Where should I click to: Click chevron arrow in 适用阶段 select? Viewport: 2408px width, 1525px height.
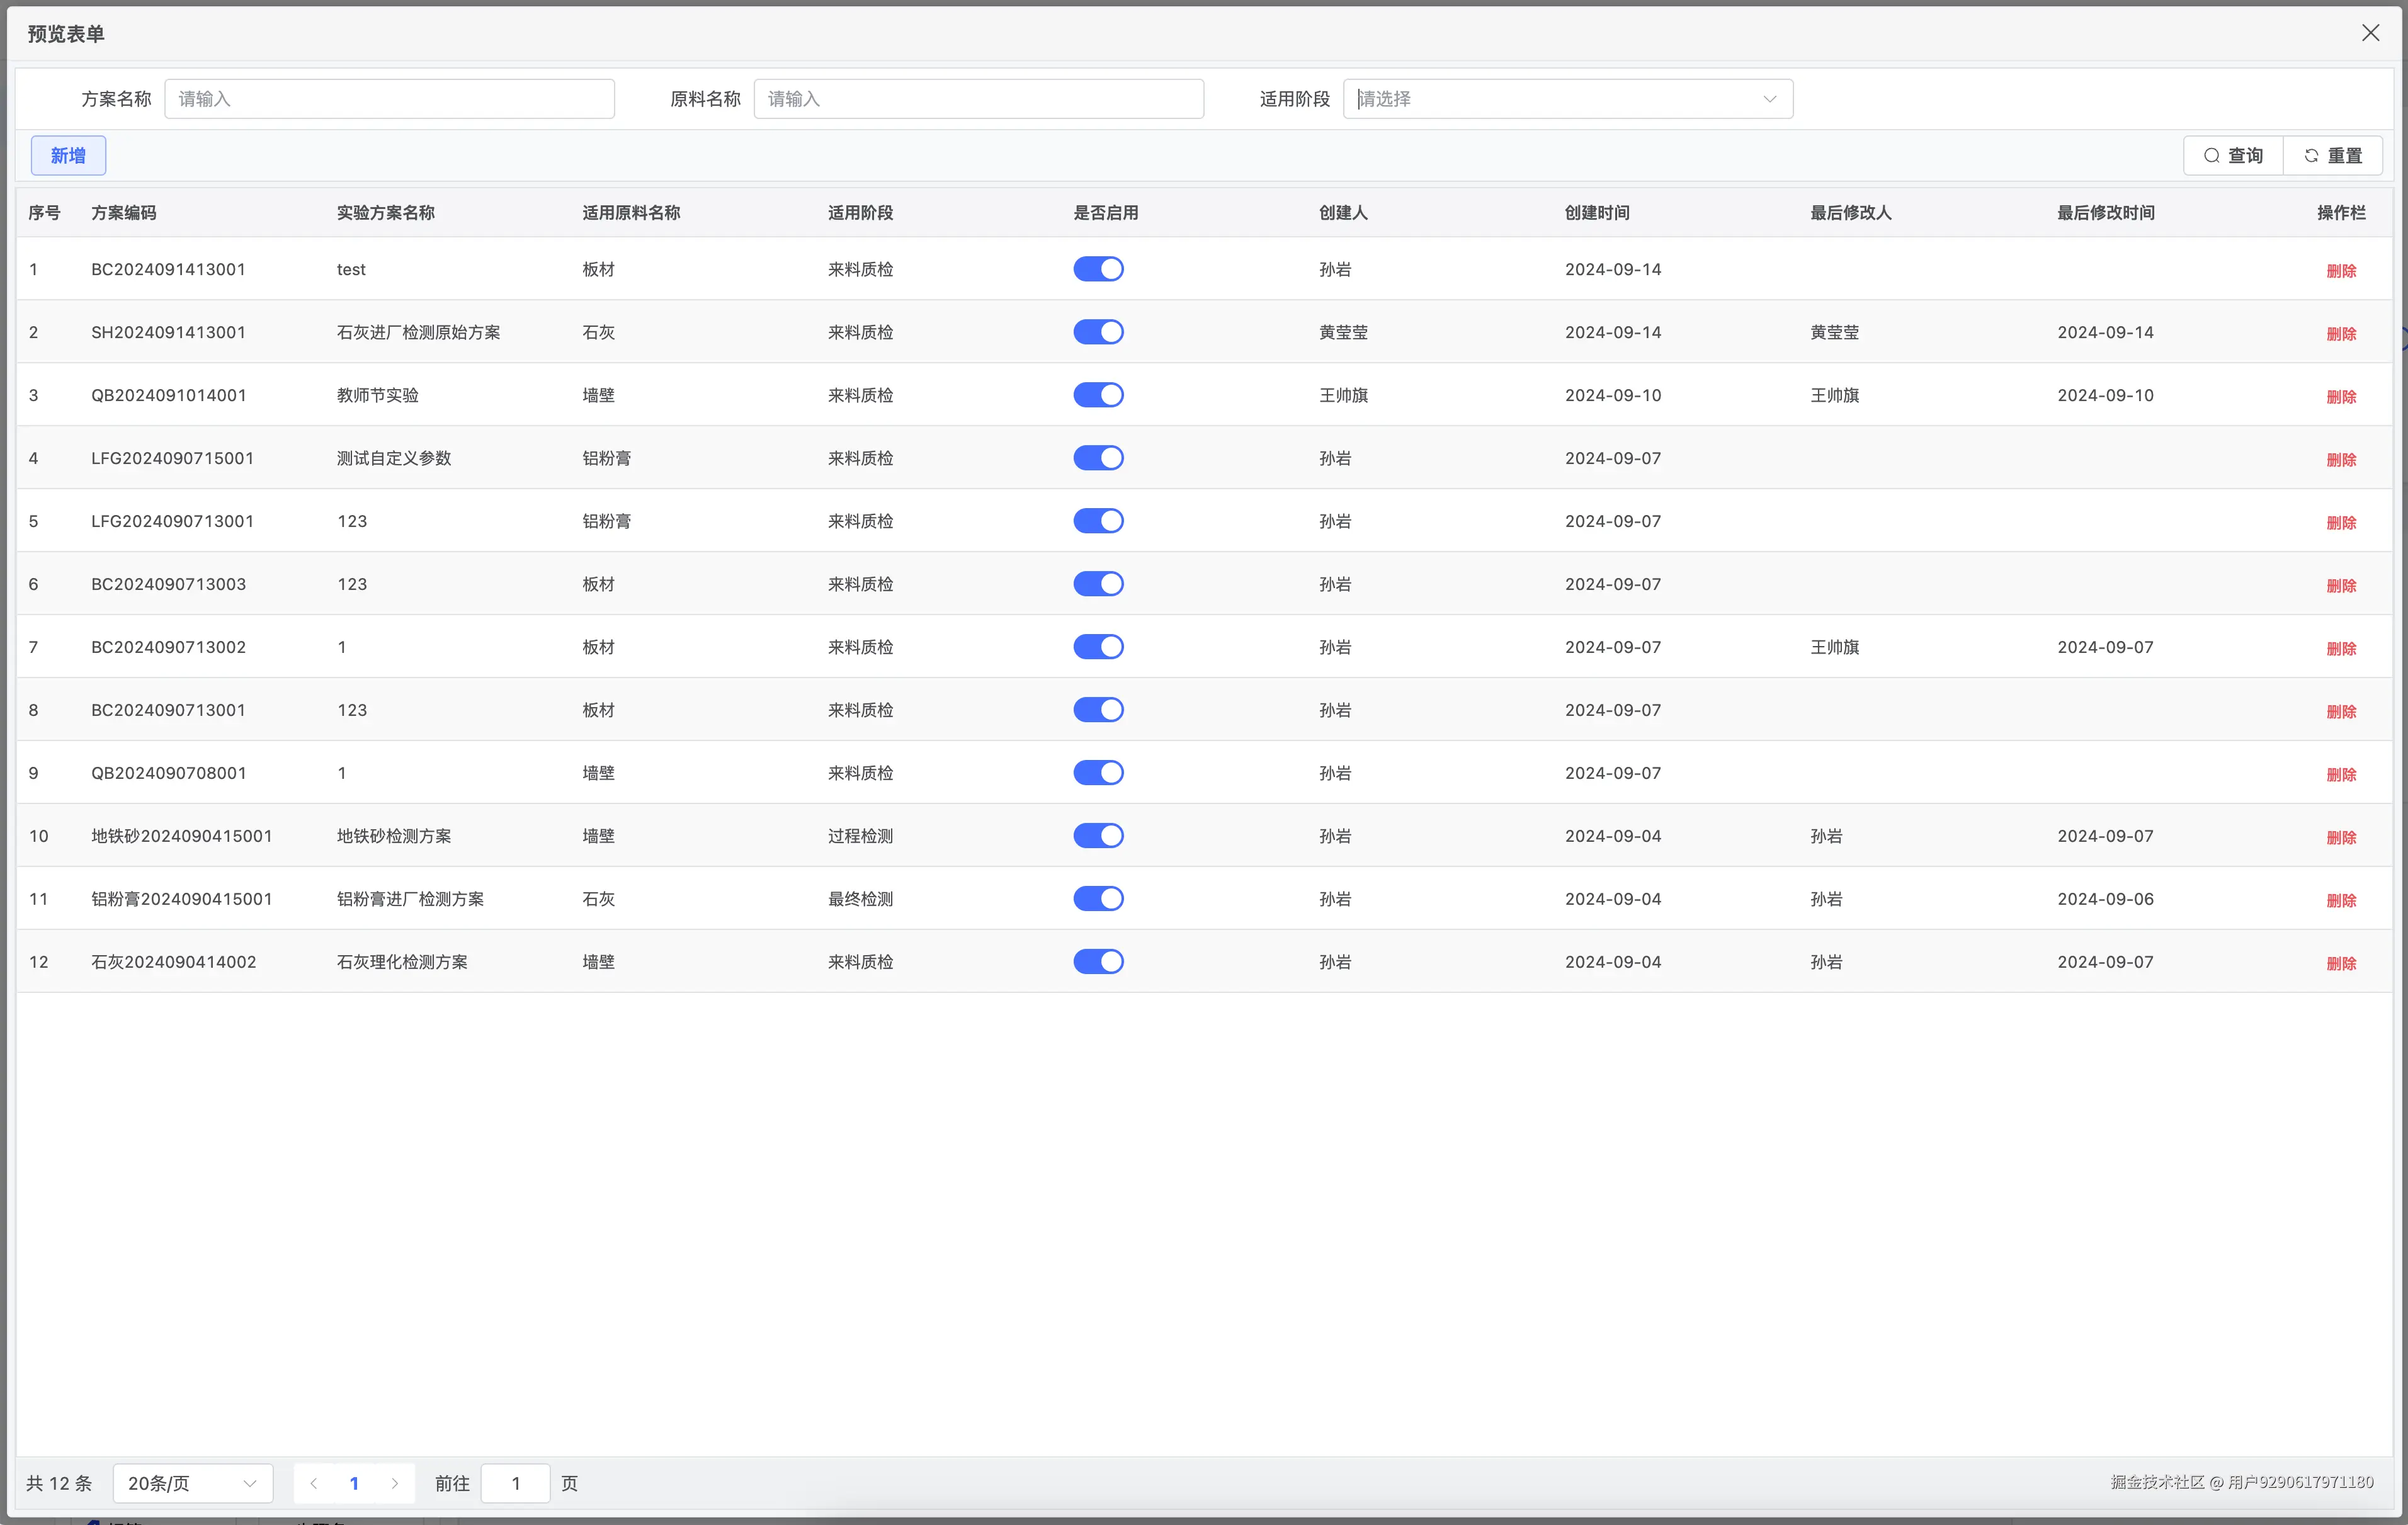pyautogui.click(x=1769, y=99)
